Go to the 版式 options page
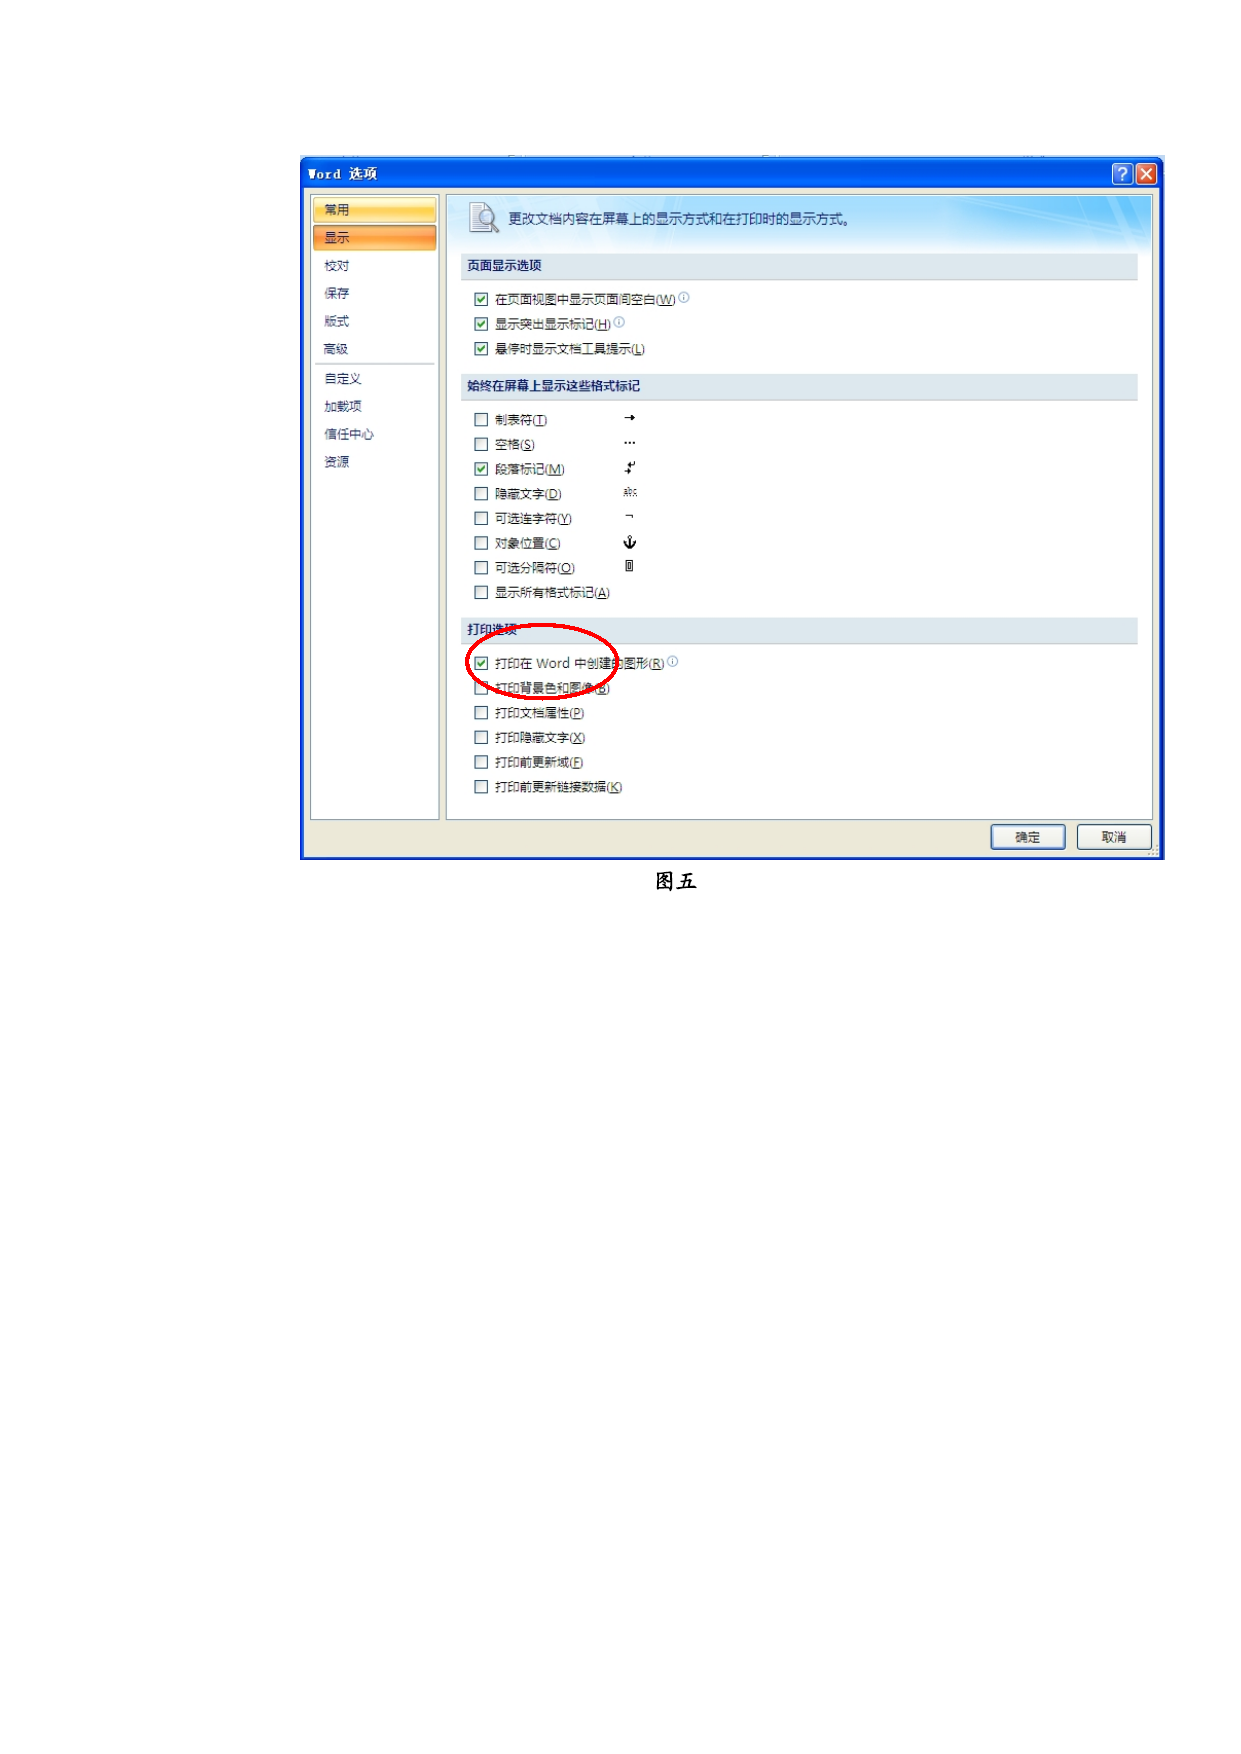 coord(337,322)
